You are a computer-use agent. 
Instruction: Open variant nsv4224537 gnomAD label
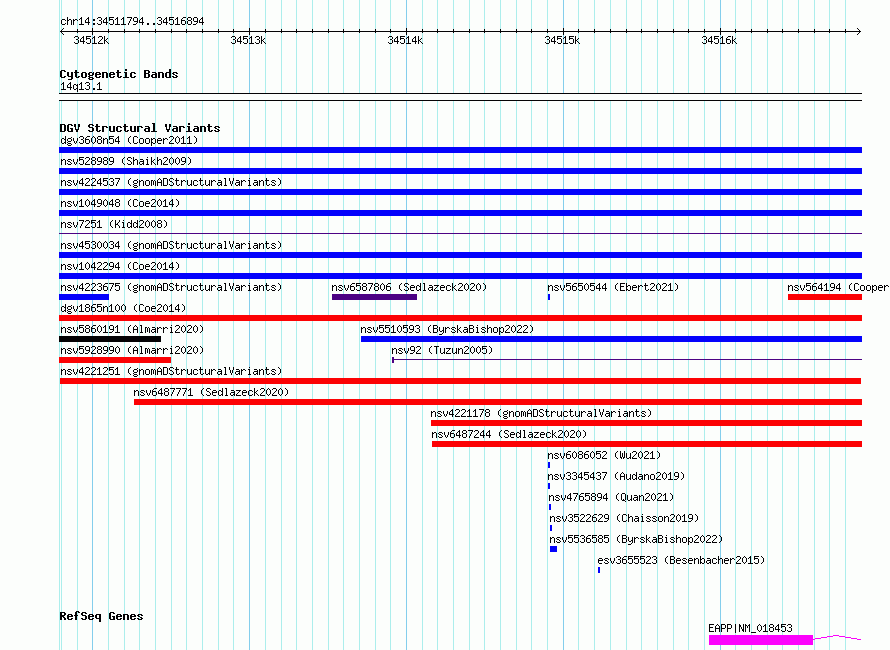[171, 182]
